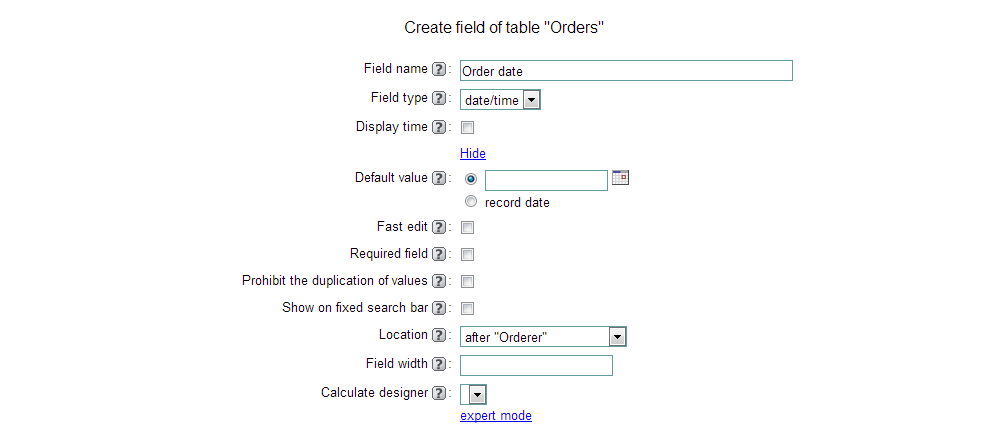This screenshot has width=1006, height=430.
Task: Click the help icon next to Field type
Action: pyautogui.click(x=439, y=98)
